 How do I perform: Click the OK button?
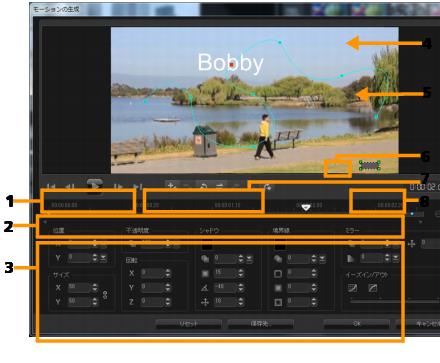pos(357,324)
